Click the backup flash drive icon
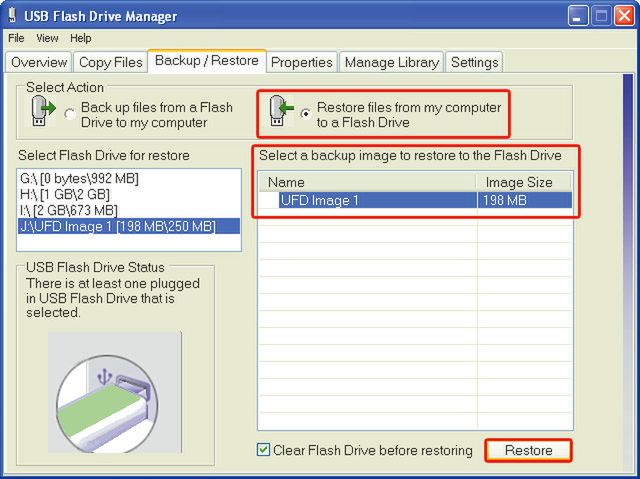 43,113
